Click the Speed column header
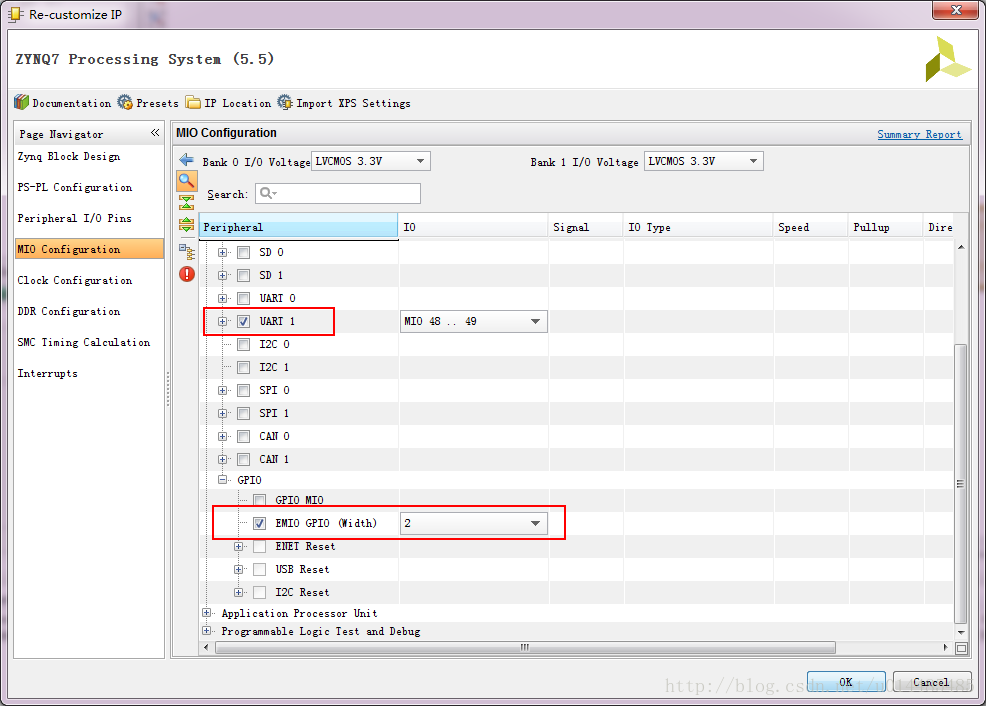 (x=810, y=227)
